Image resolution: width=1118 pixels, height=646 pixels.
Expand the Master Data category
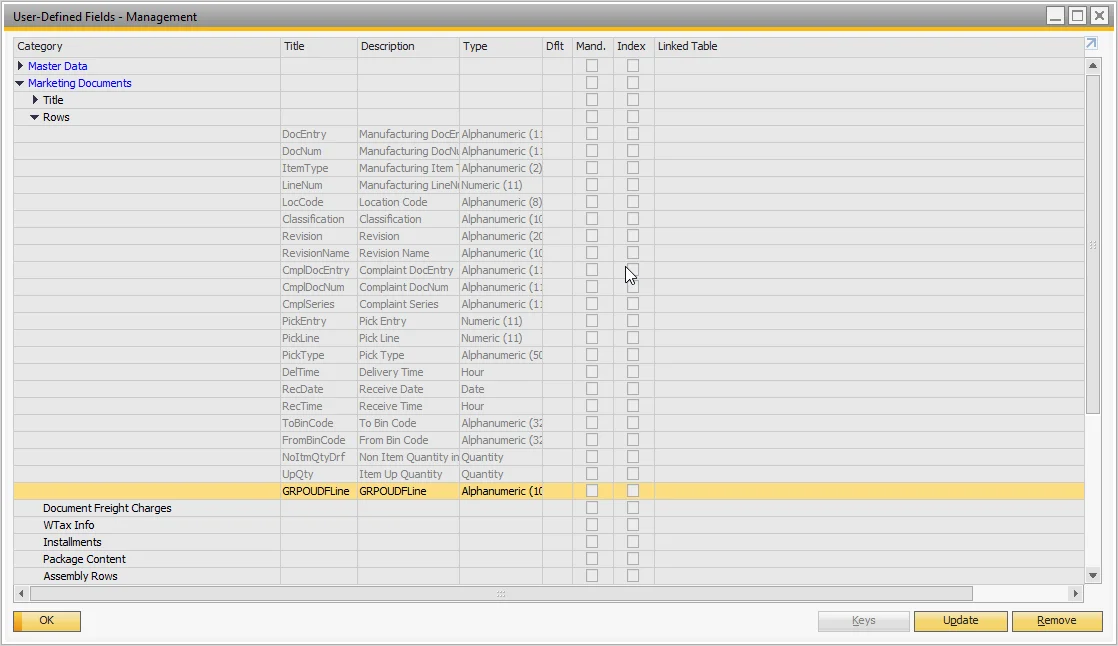[20, 66]
